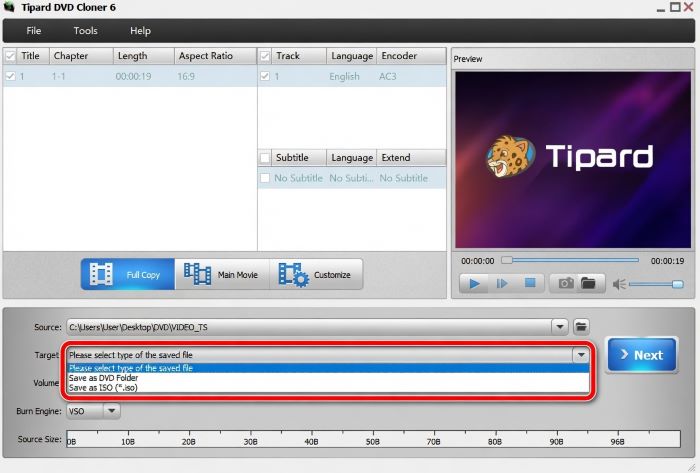Close the Tipard DVD Cloner window

point(689,7)
